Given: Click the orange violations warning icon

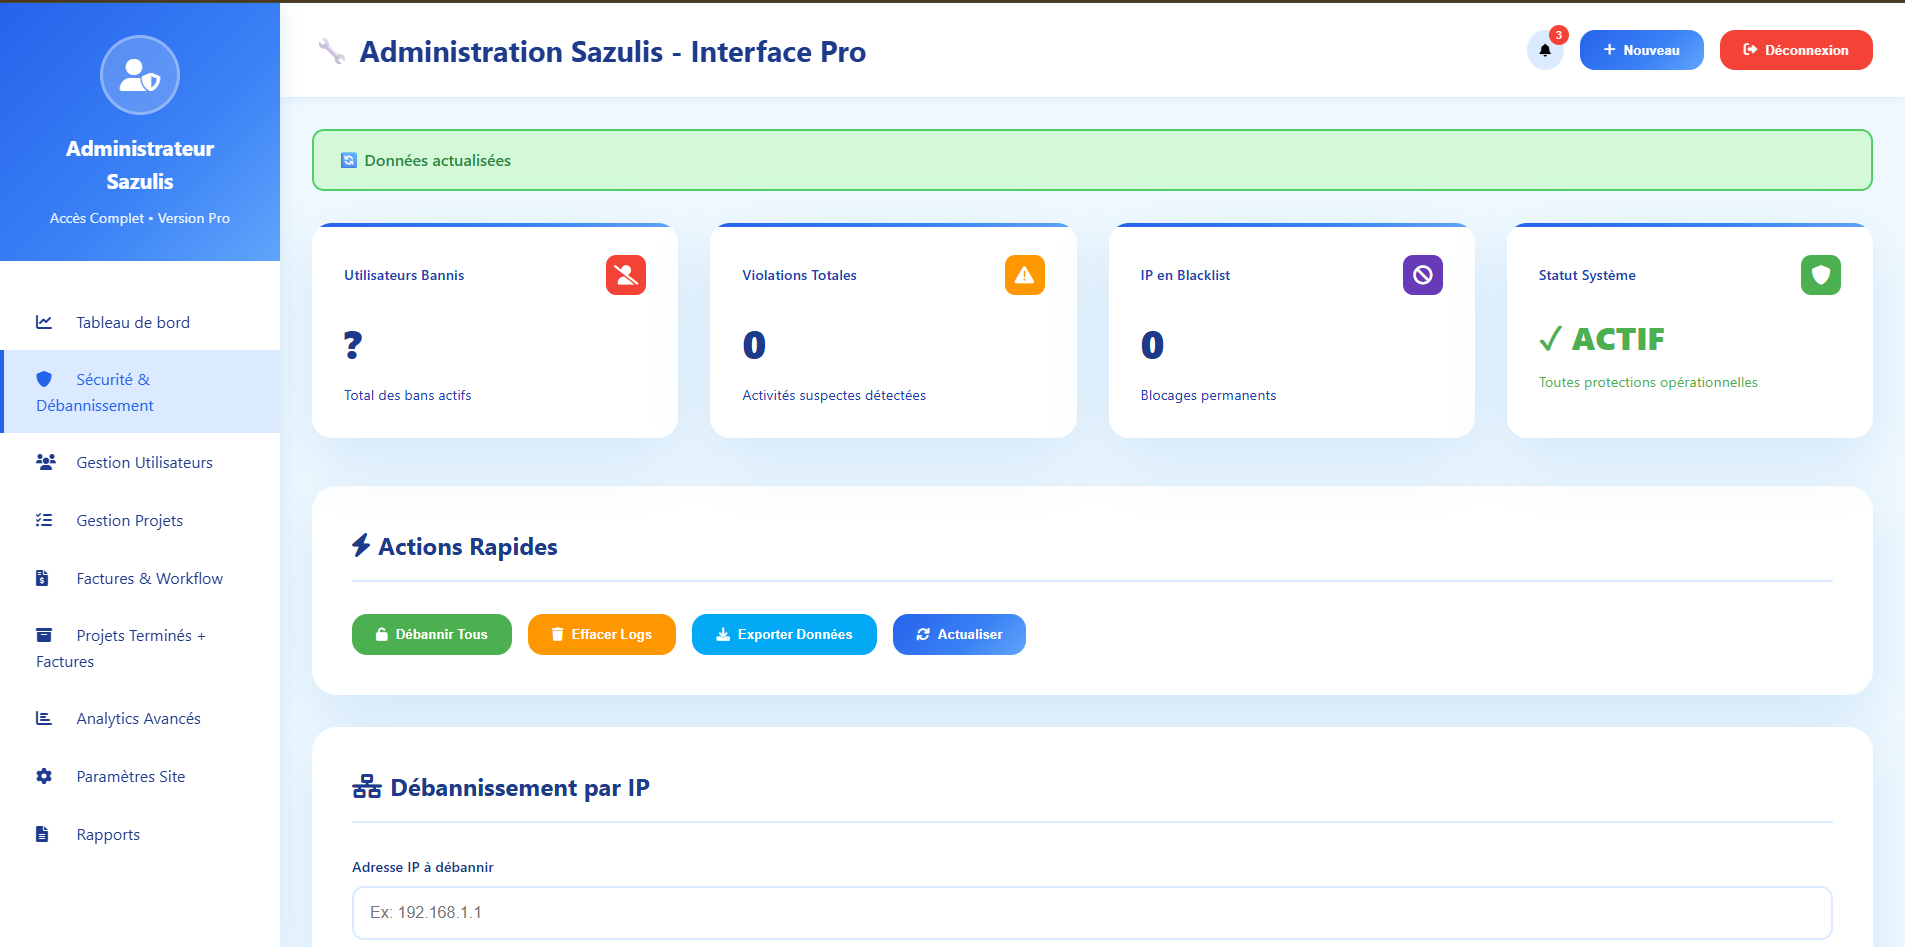Looking at the screenshot, I should pyautogui.click(x=1024, y=275).
